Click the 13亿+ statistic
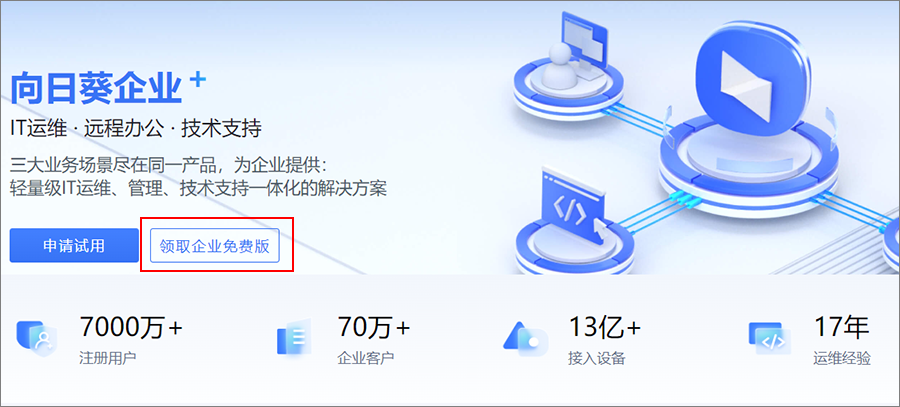Screen dimensions: 900x407 click(604, 327)
